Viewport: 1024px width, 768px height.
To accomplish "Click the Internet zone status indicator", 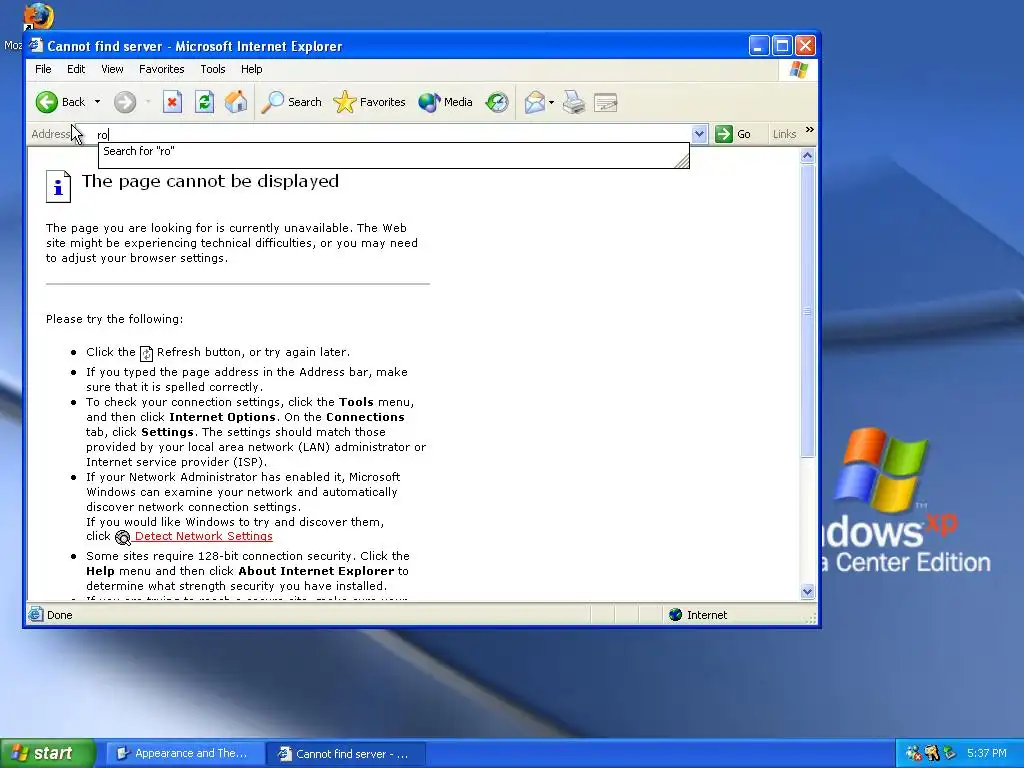I will click(697, 615).
